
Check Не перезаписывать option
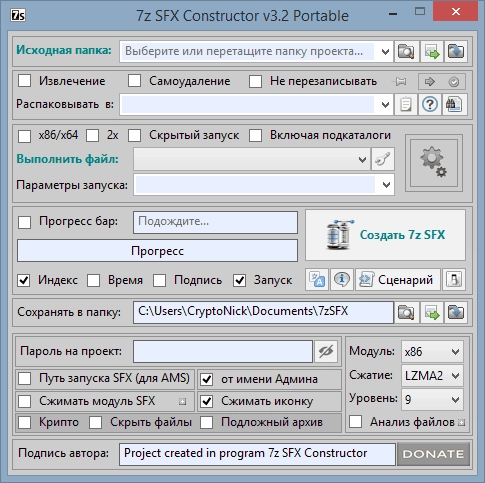click(x=255, y=81)
